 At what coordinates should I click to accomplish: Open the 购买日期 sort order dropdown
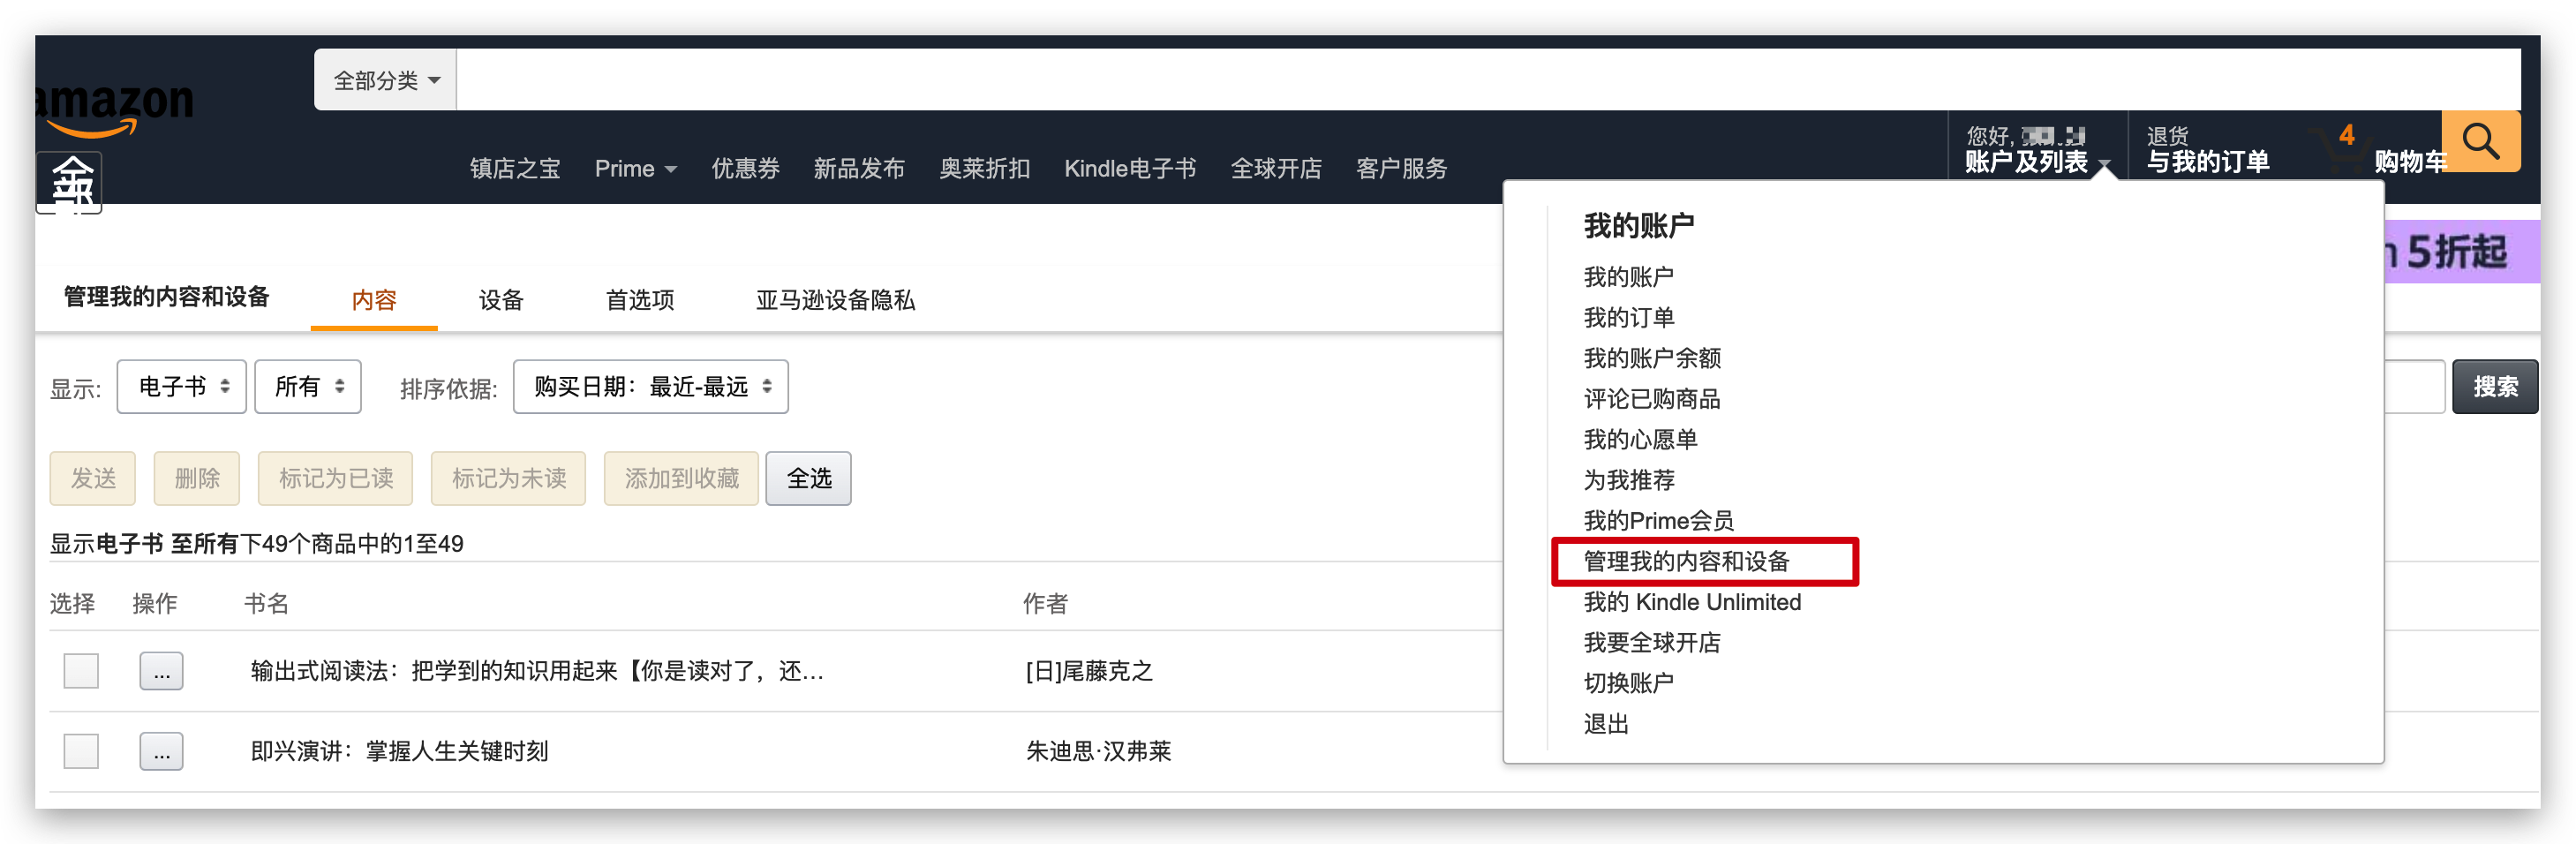click(x=651, y=386)
